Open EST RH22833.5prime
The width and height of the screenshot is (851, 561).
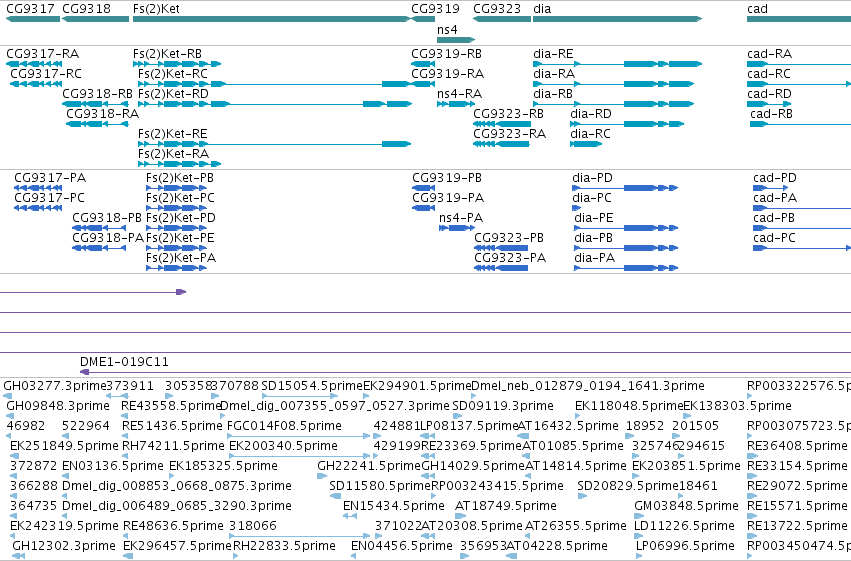[284, 546]
